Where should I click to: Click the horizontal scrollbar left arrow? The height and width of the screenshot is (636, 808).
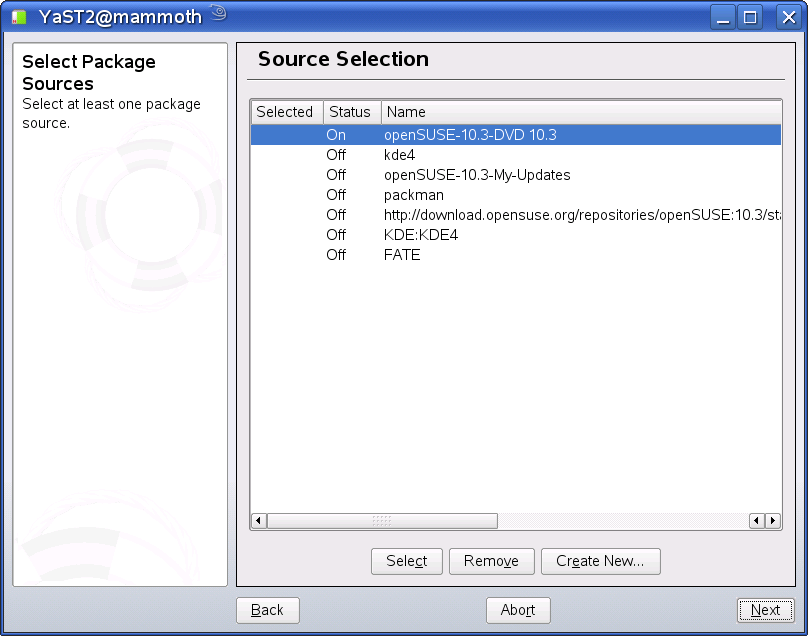(259, 521)
